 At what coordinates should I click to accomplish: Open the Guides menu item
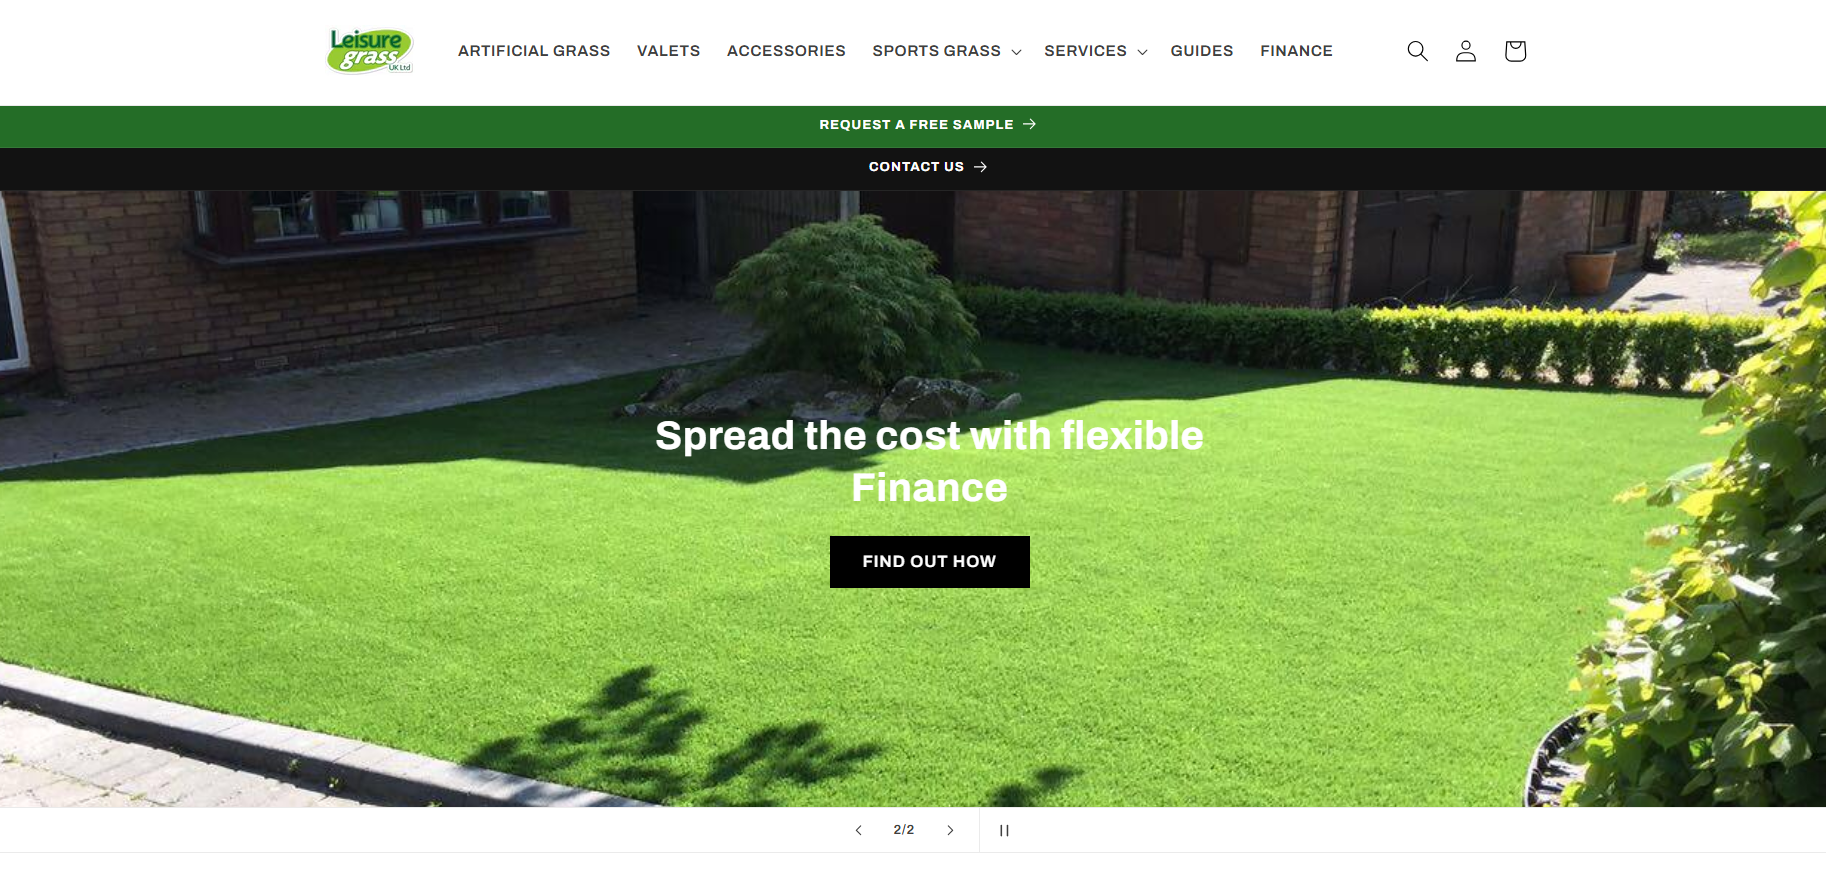pos(1202,51)
